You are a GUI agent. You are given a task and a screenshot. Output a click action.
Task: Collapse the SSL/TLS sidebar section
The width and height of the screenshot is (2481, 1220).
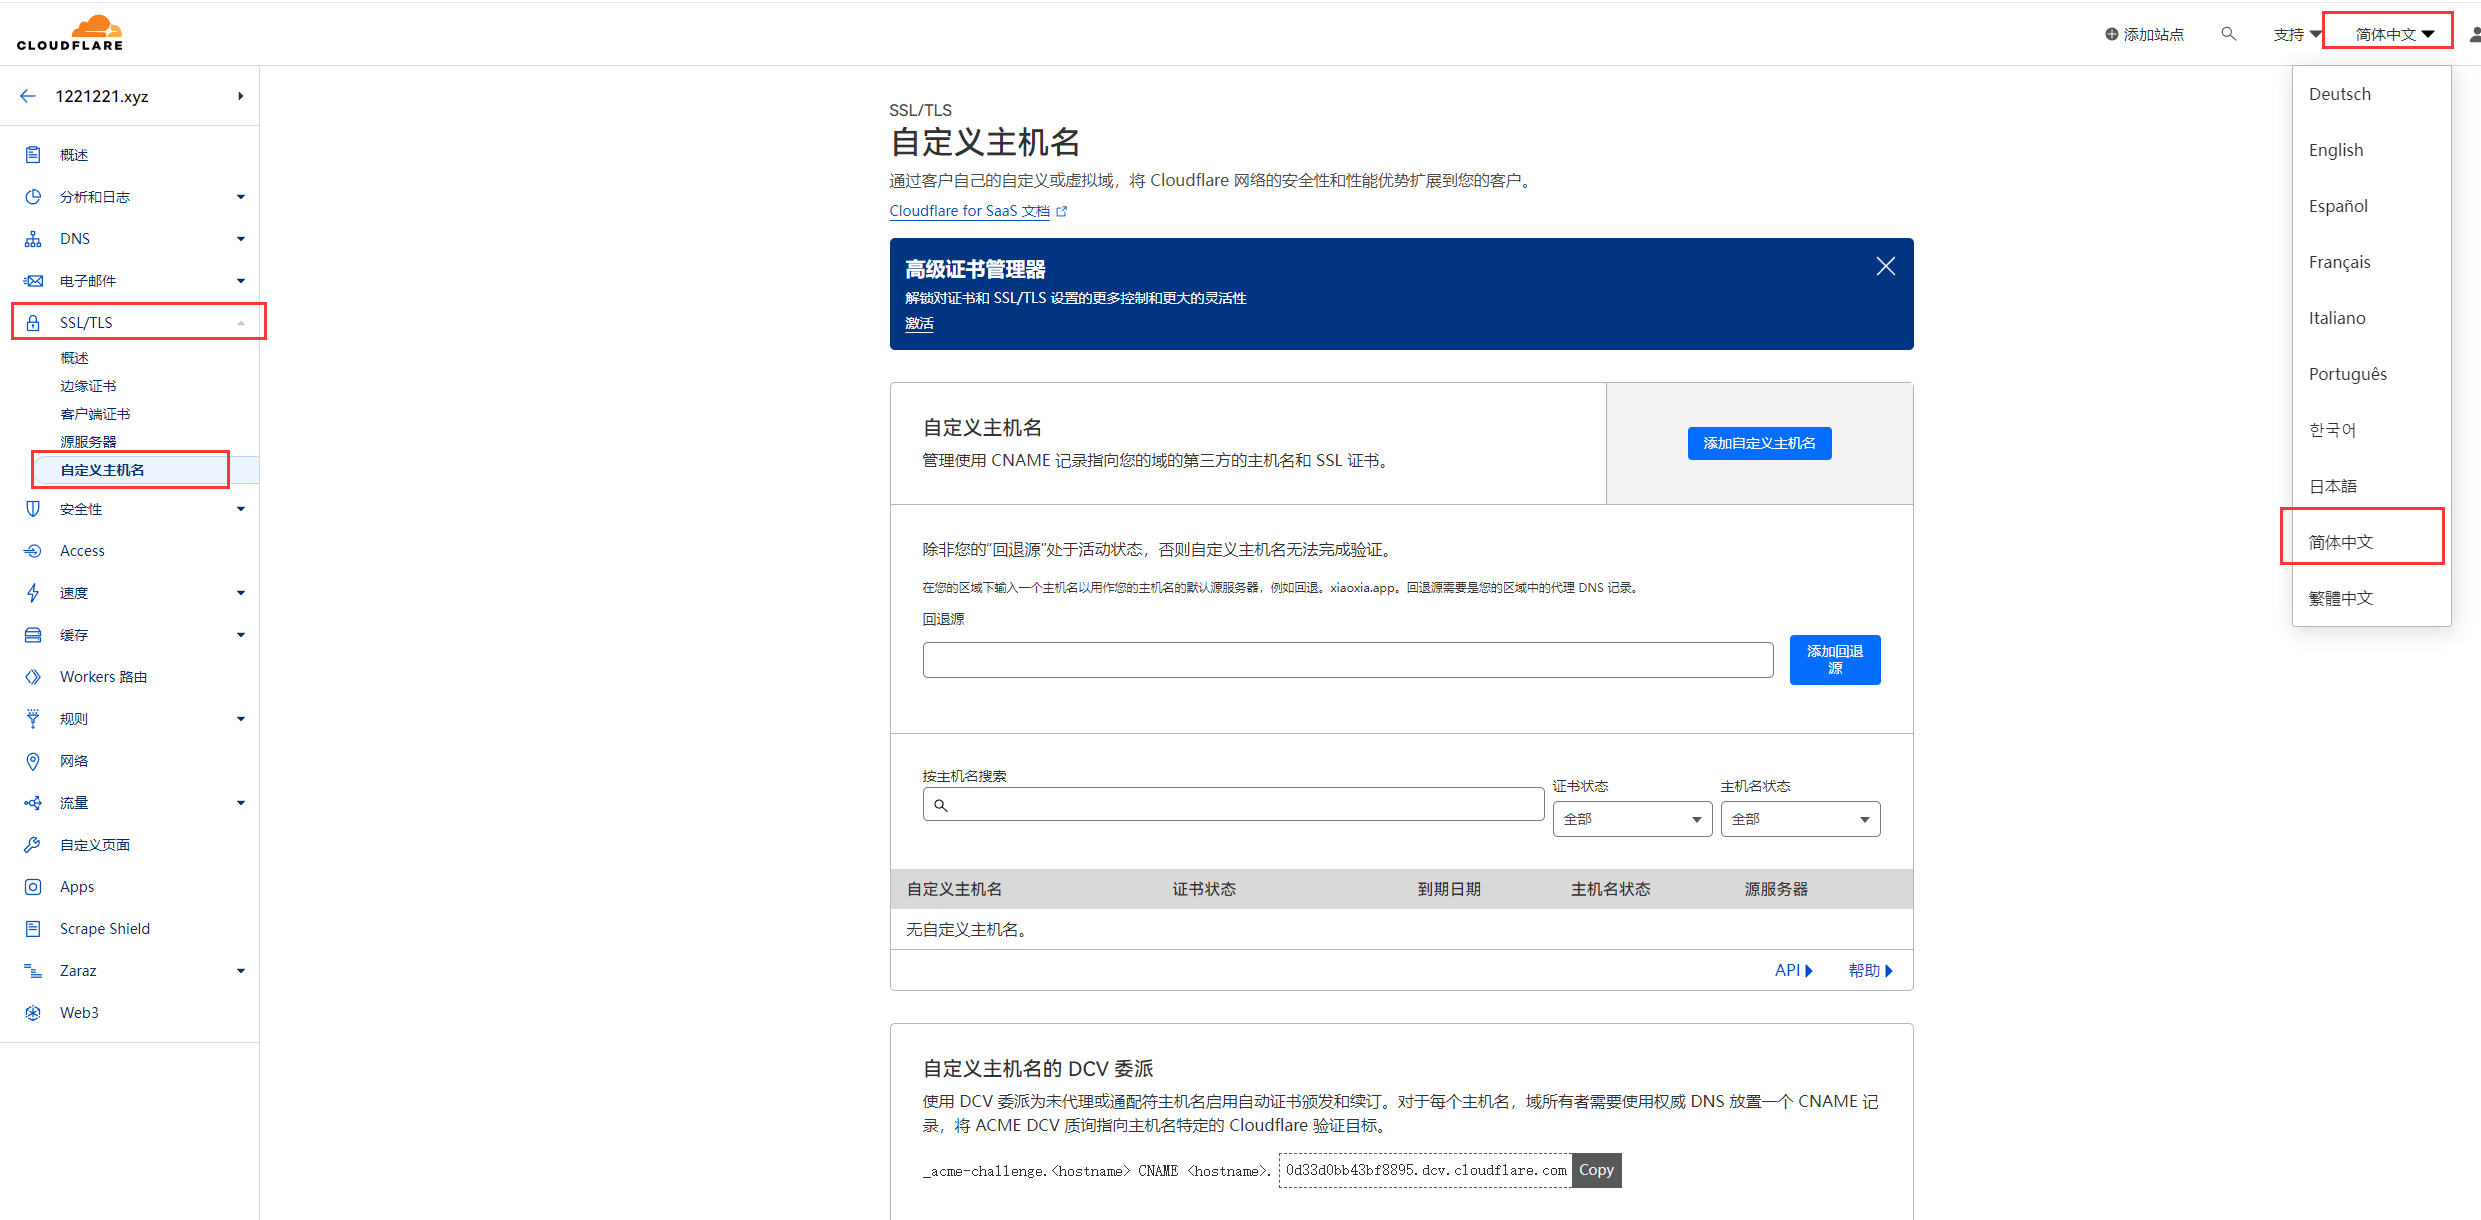point(240,323)
